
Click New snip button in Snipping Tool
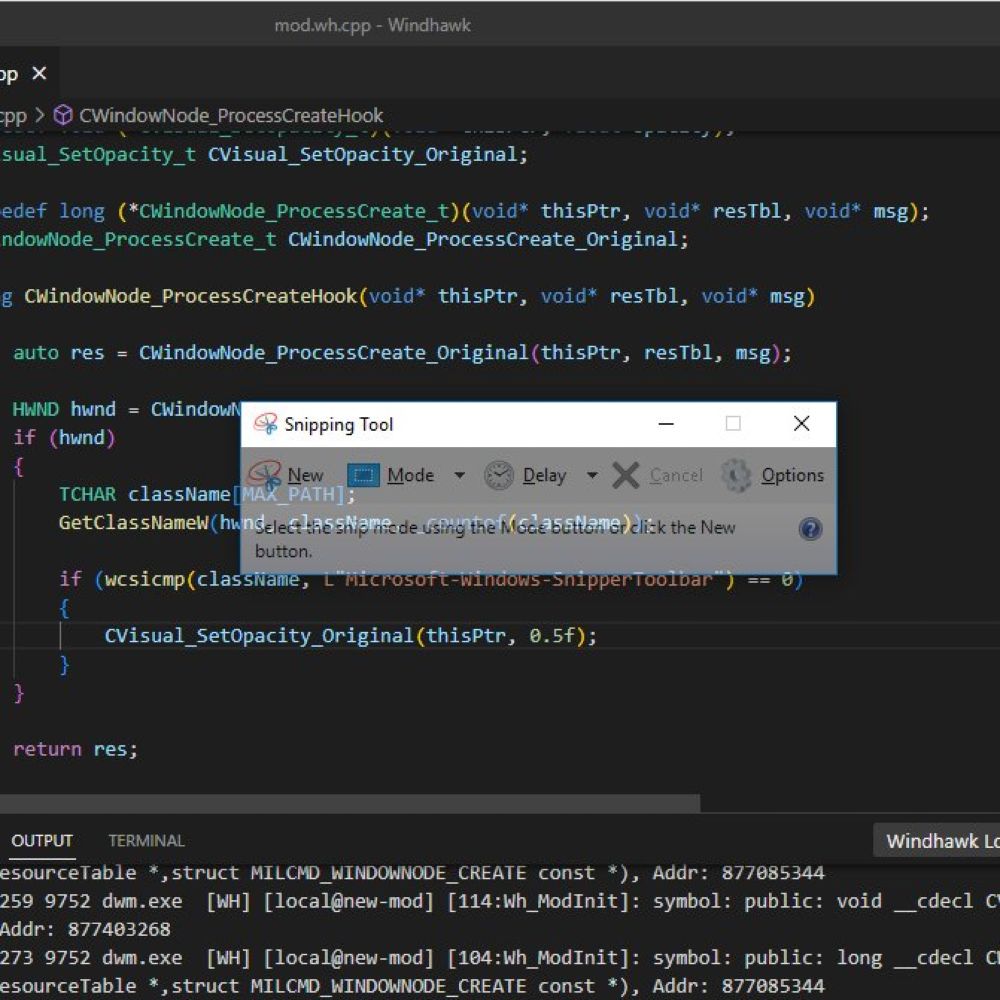286,475
